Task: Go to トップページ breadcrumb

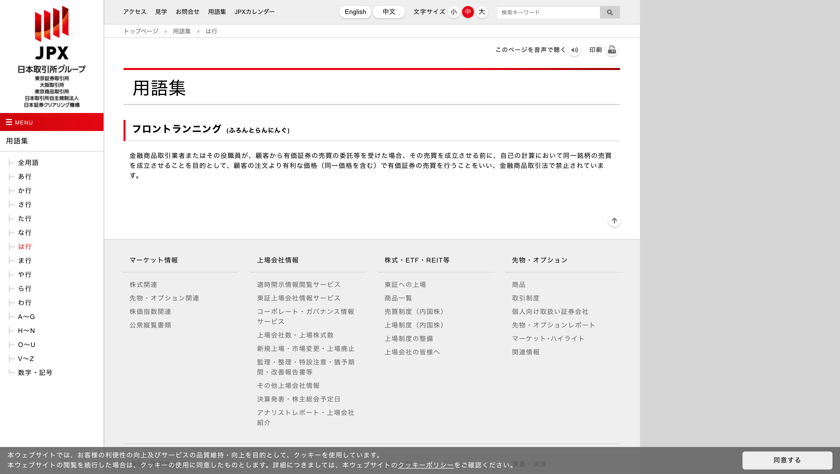Action: point(141,31)
